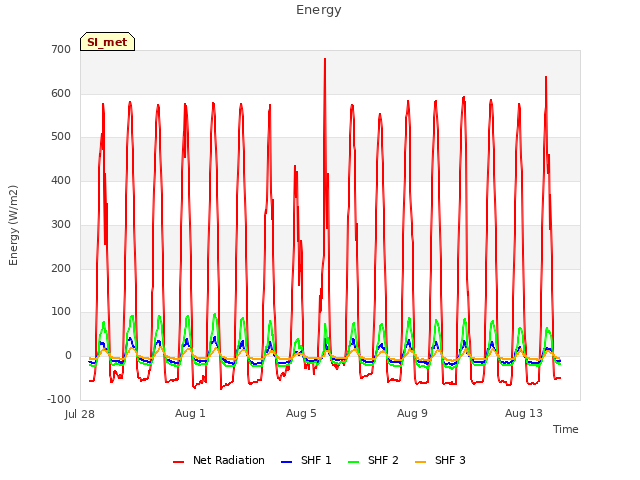Click the 200 y-axis tick label

coord(61,269)
